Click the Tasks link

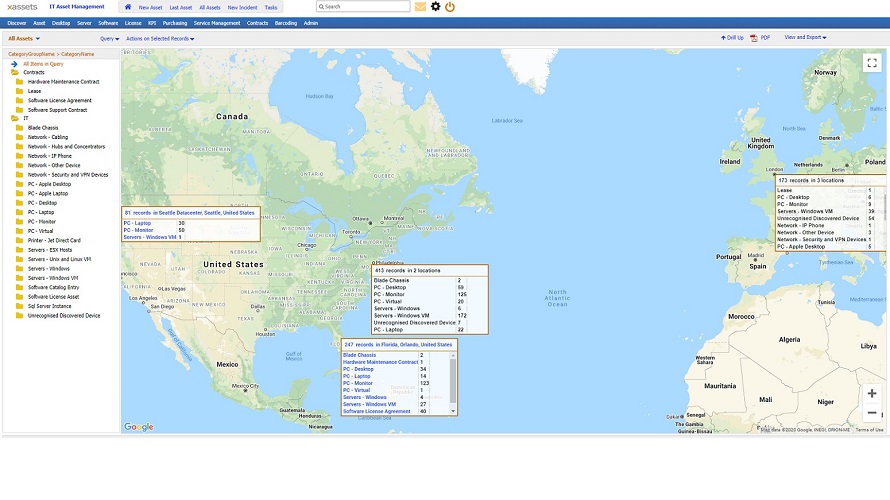coord(271,7)
